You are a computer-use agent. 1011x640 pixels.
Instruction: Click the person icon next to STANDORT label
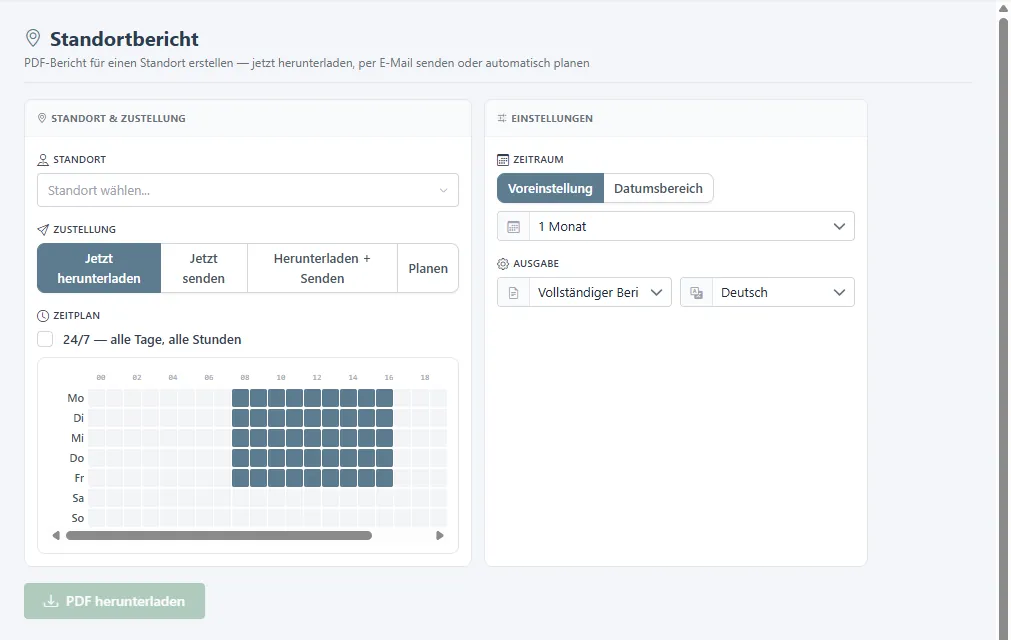click(43, 159)
